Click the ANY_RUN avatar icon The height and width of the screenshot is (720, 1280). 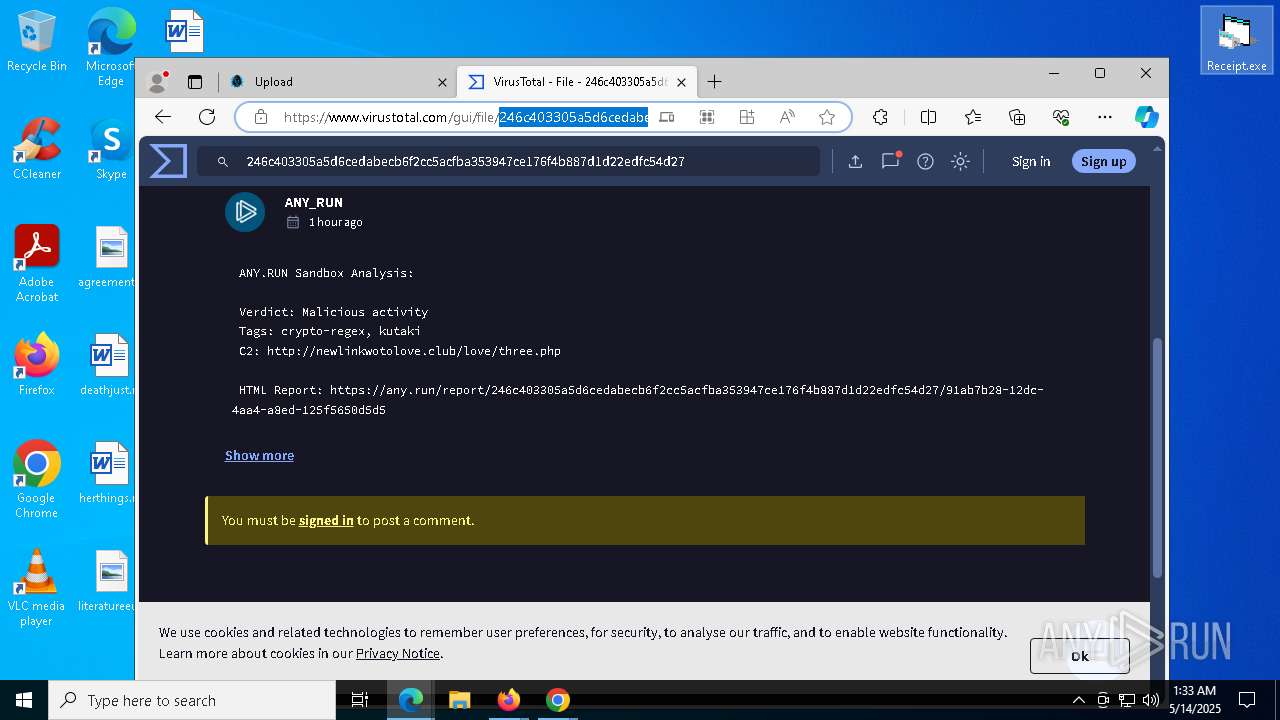pyautogui.click(x=245, y=212)
